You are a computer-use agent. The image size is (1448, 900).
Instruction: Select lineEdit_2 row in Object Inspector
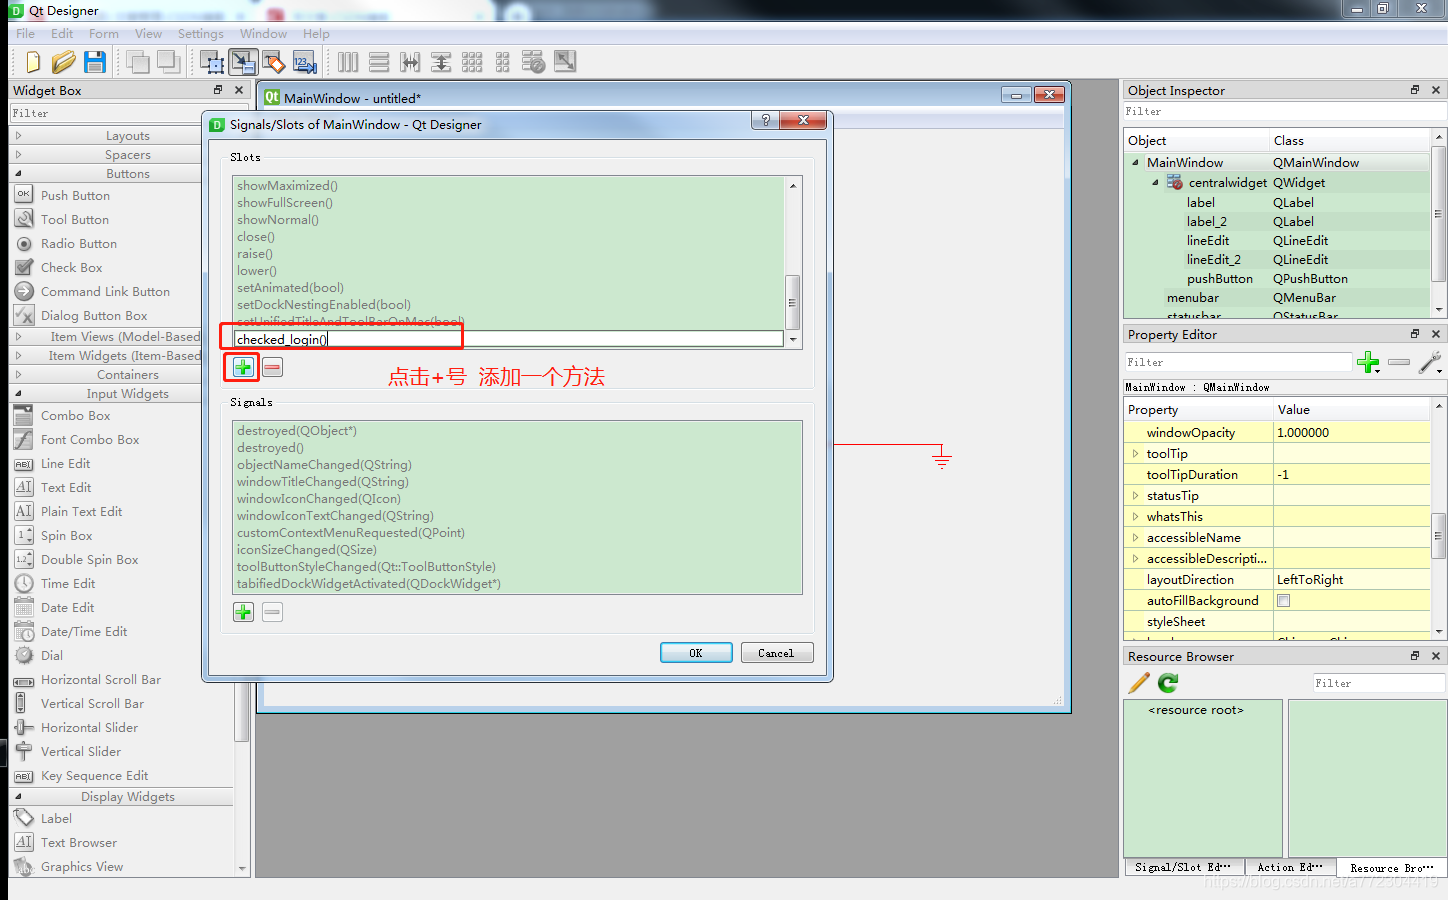[x=1278, y=260]
